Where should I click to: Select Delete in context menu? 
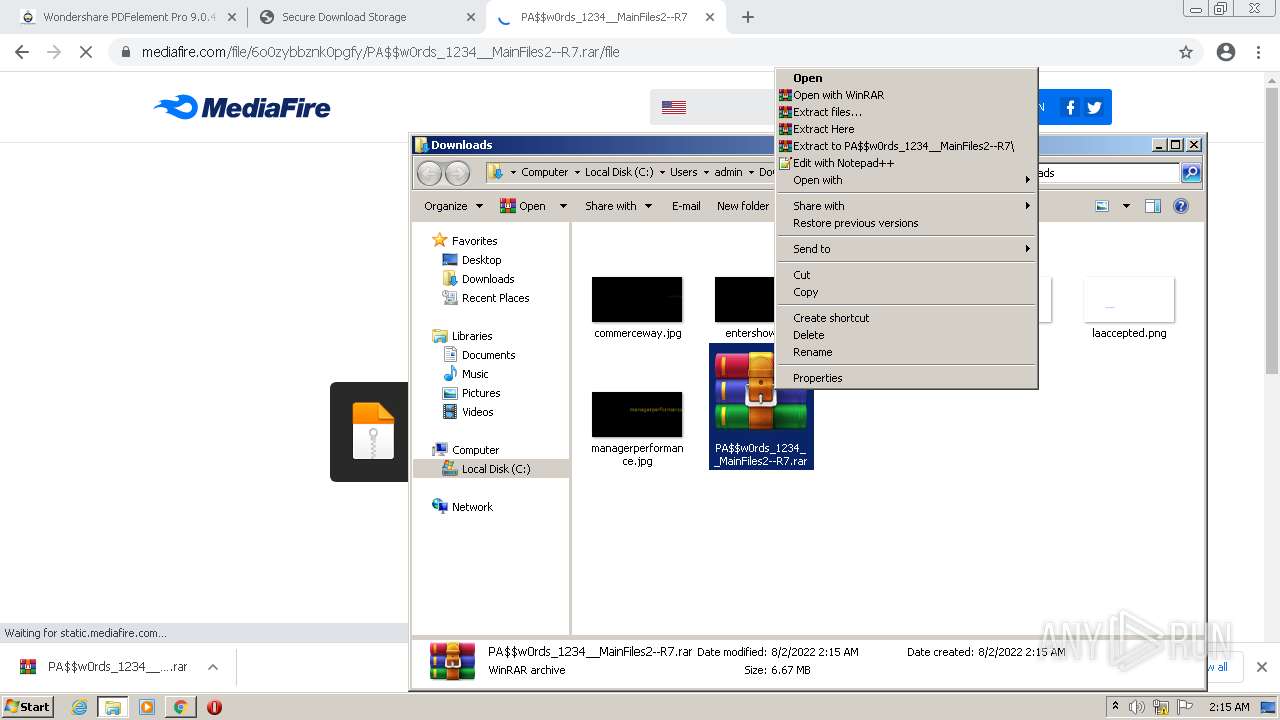click(907, 335)
